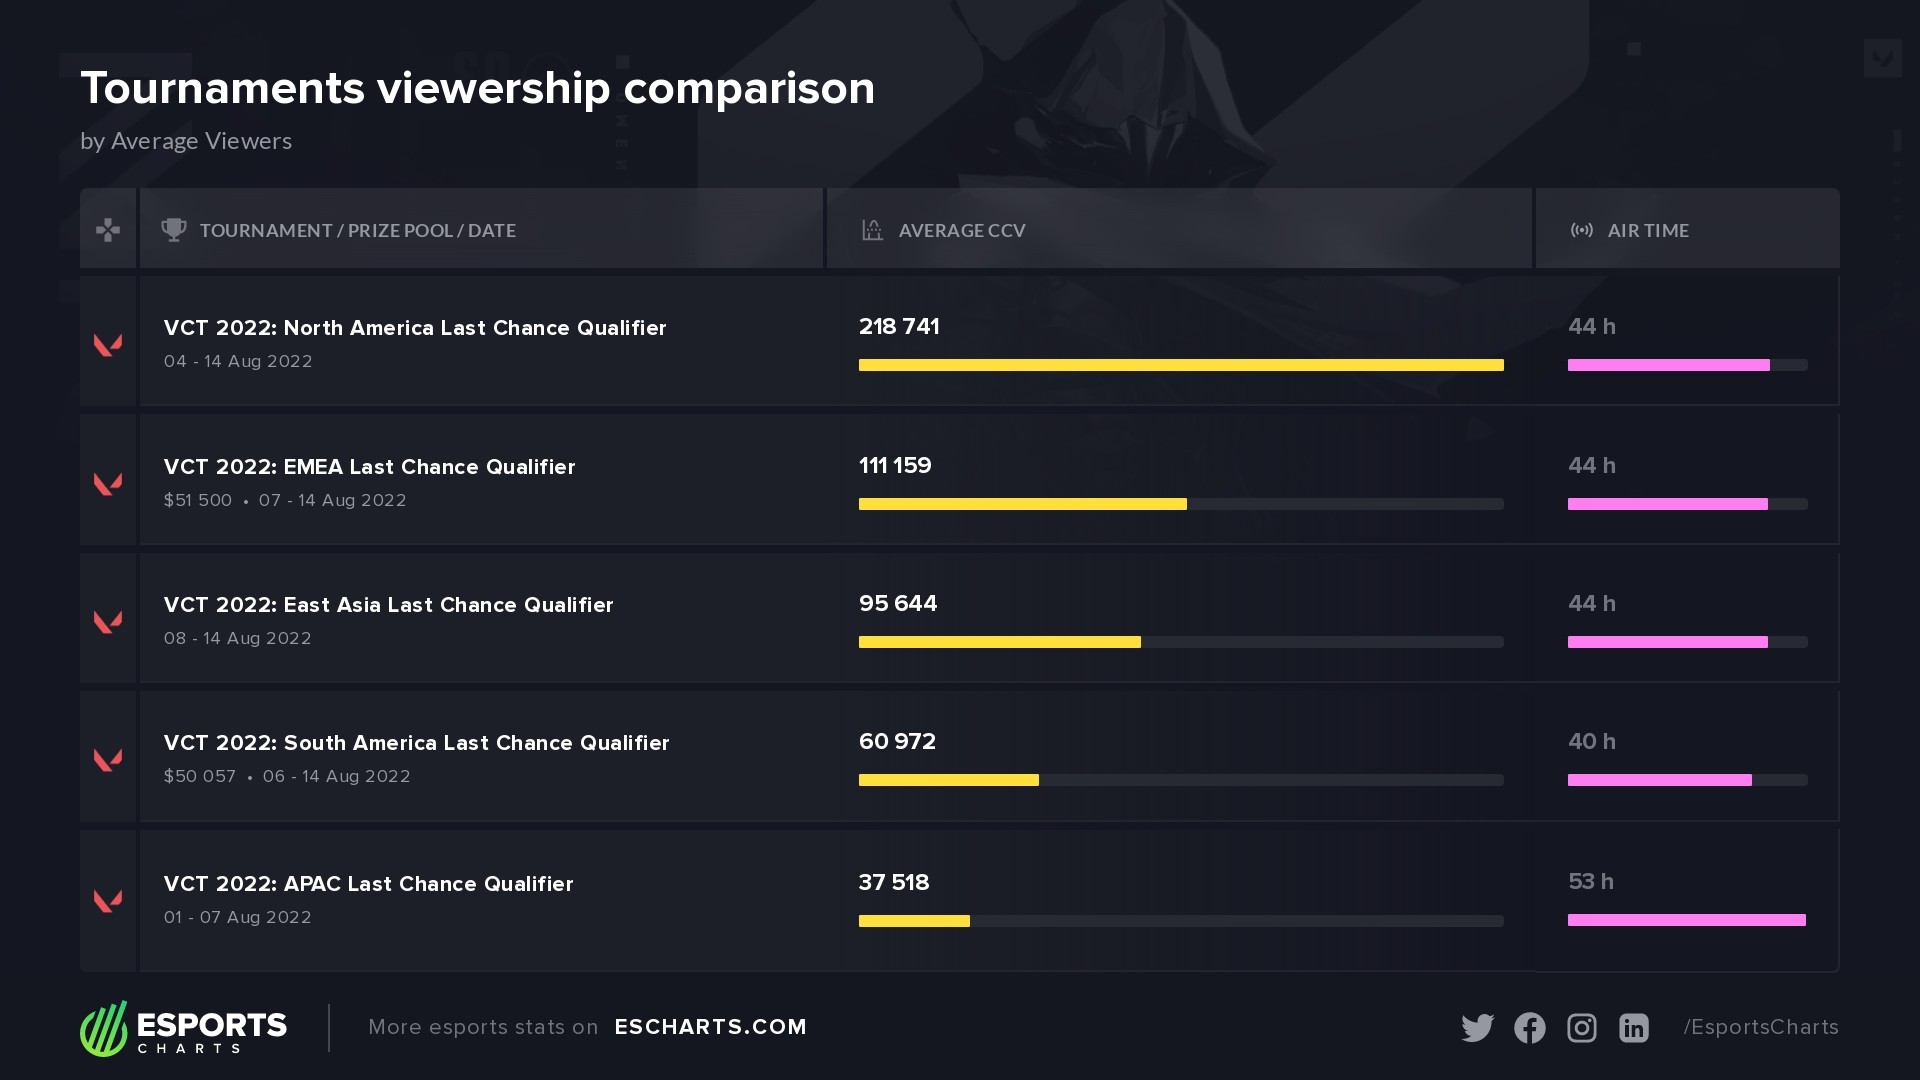
Task: Click the Esports Charts logo
Action: click(184, 1028)
